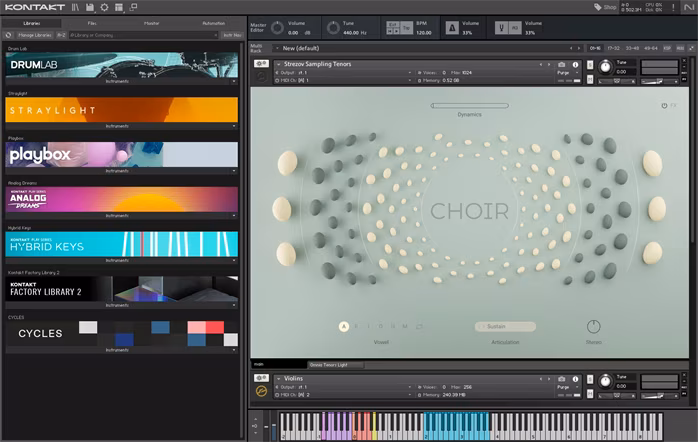The width and height of the screenshot is (698, 442).
Task: Toggle the A-Z library sort button
Action: (x=61, y=35)
